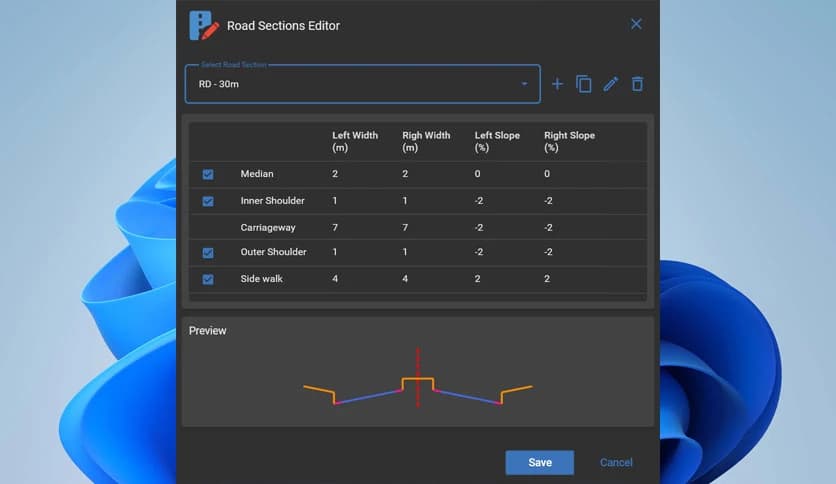
Task: Select Carriageway right slope cell
Action: pyautogui.click(x=548, y=228)
